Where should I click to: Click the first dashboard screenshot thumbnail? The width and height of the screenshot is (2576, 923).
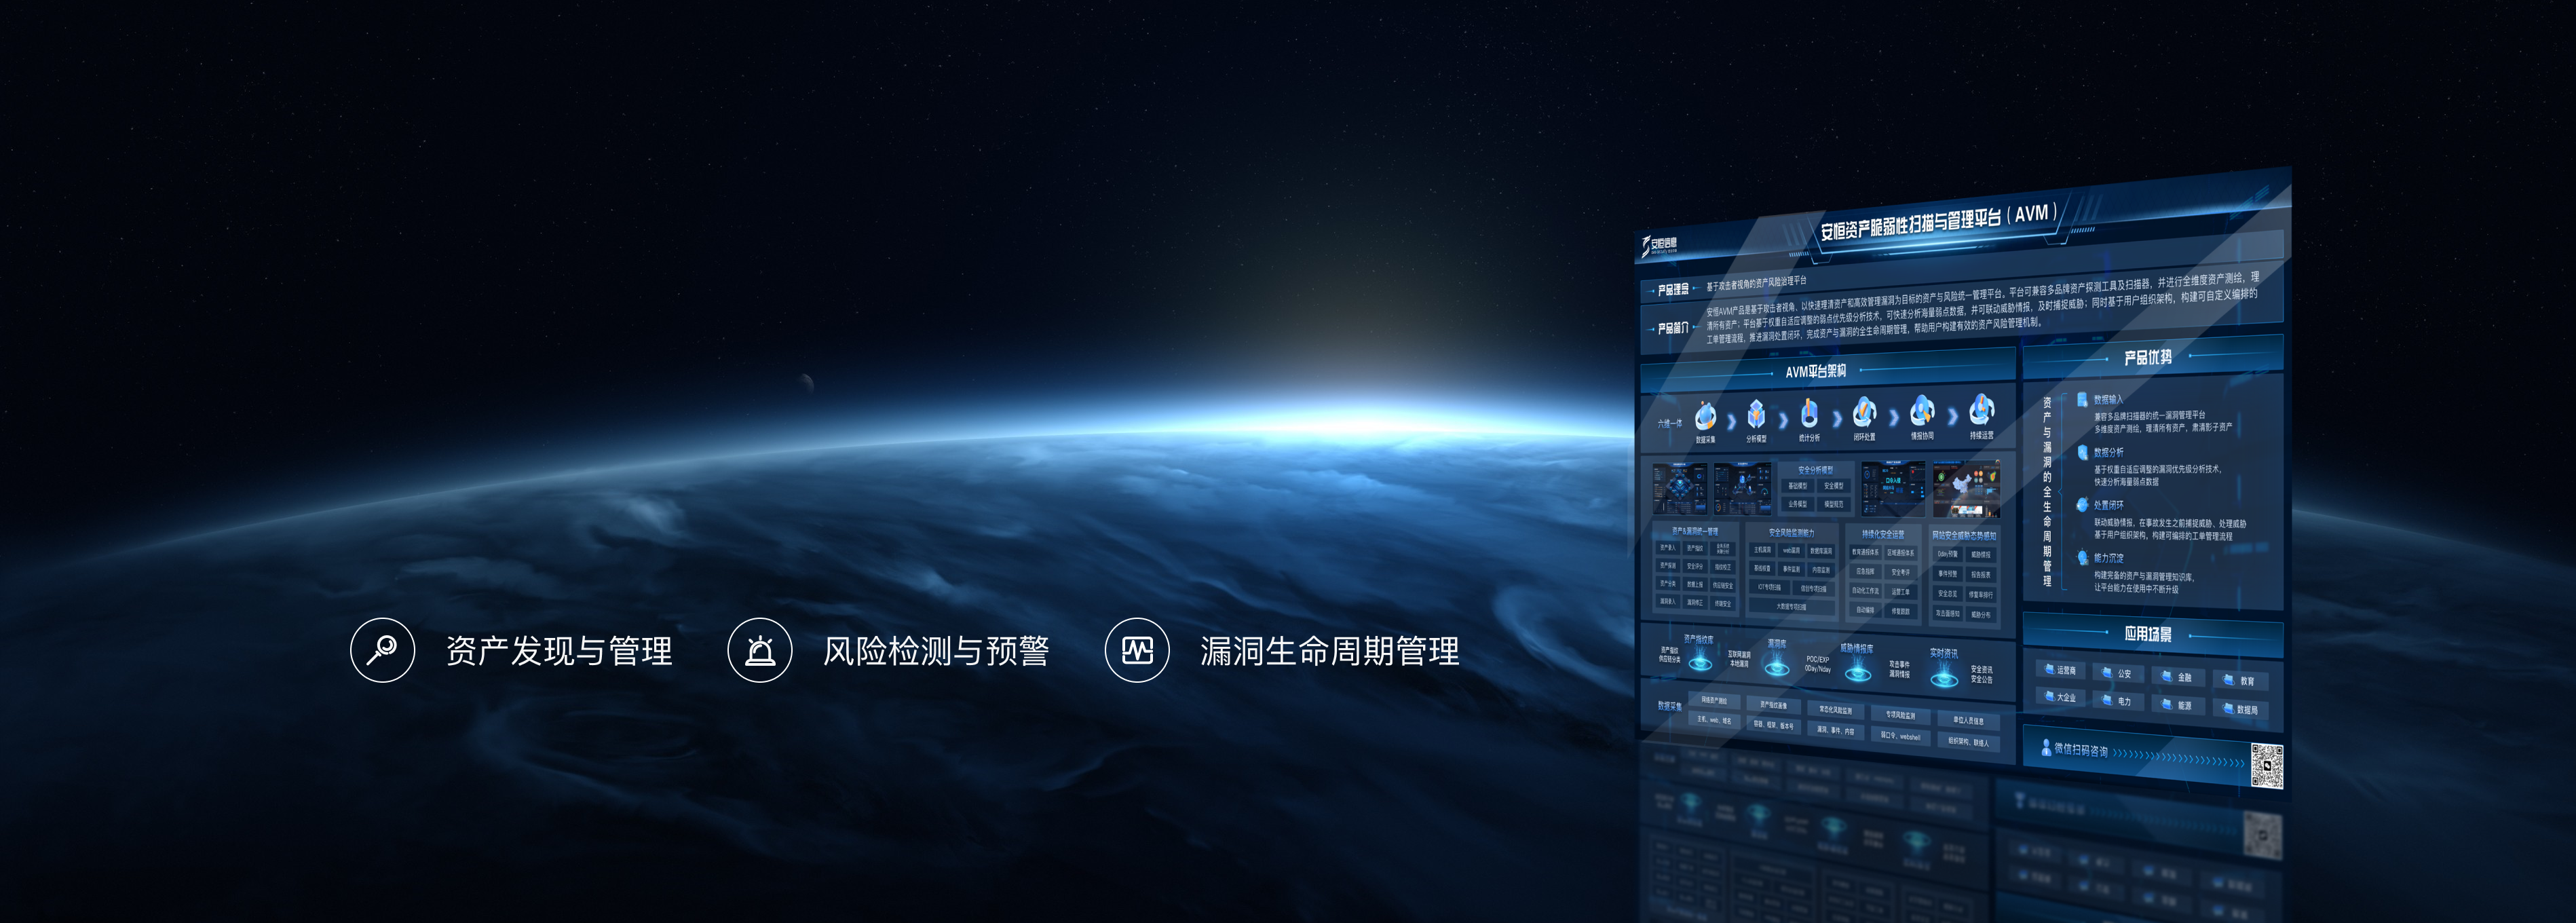1681,488
